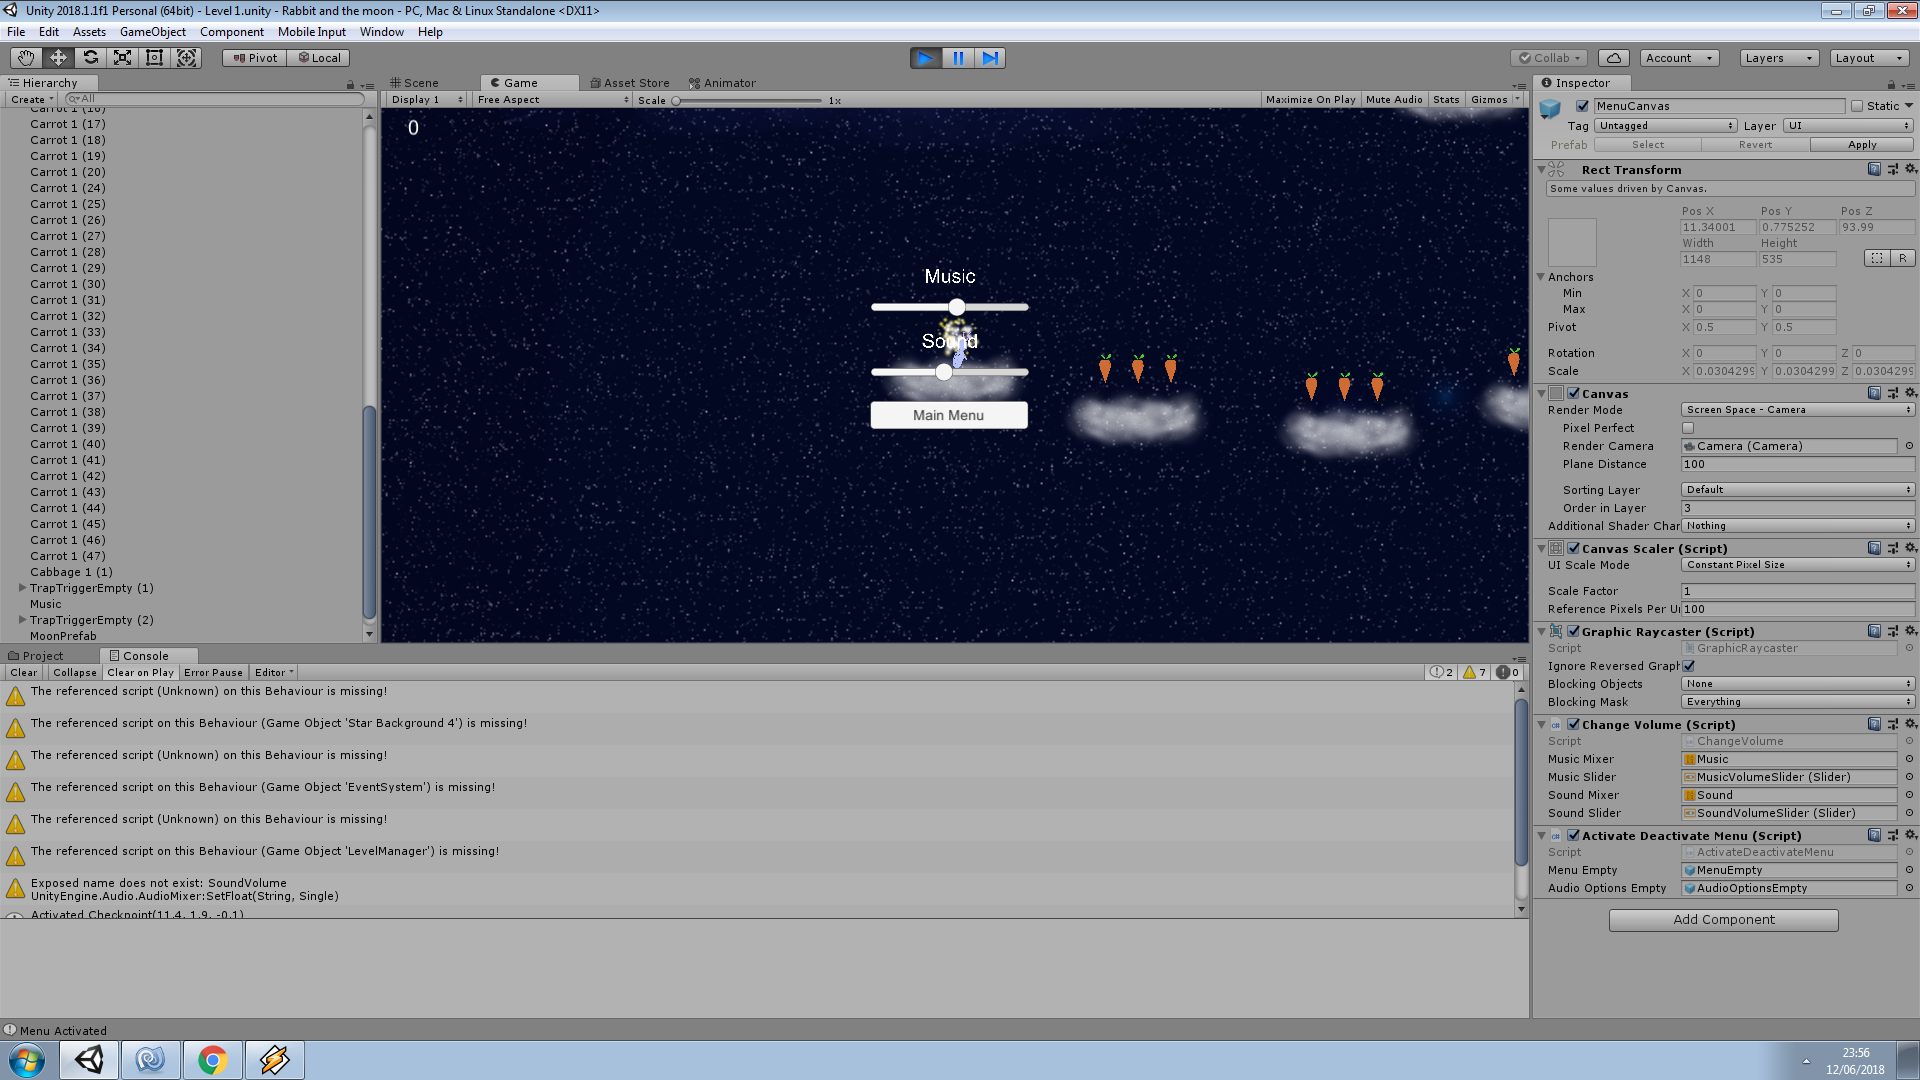Enable the Pixel Perfect checkbox
This screenshot has width=1920, height=1080.
[1688, 428]
